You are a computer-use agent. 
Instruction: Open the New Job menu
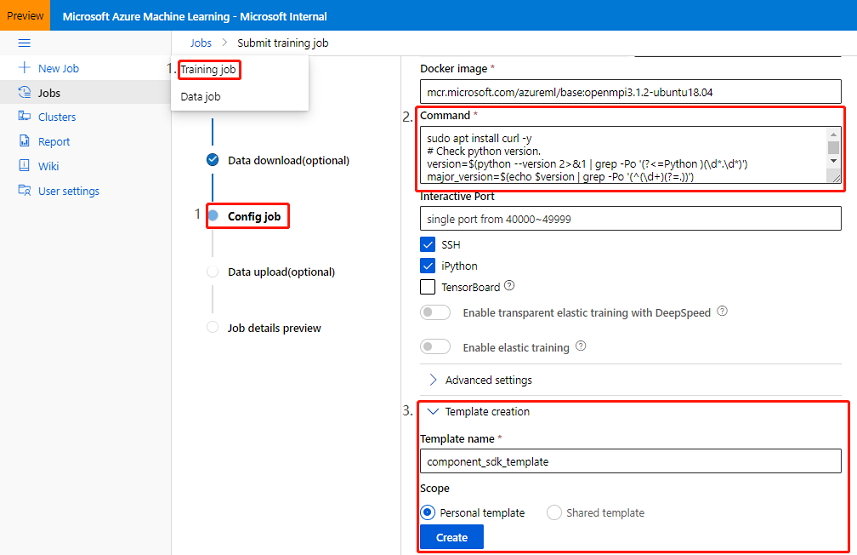58,68
